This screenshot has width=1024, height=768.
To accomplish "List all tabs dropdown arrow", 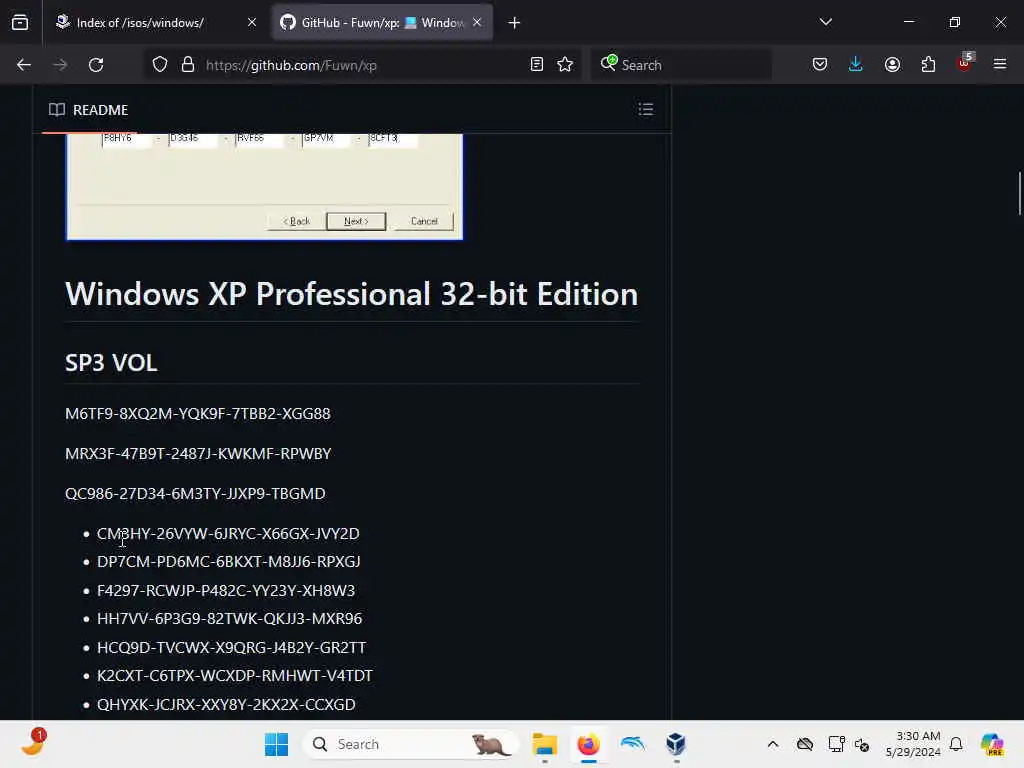I will (x=825, y=22).
